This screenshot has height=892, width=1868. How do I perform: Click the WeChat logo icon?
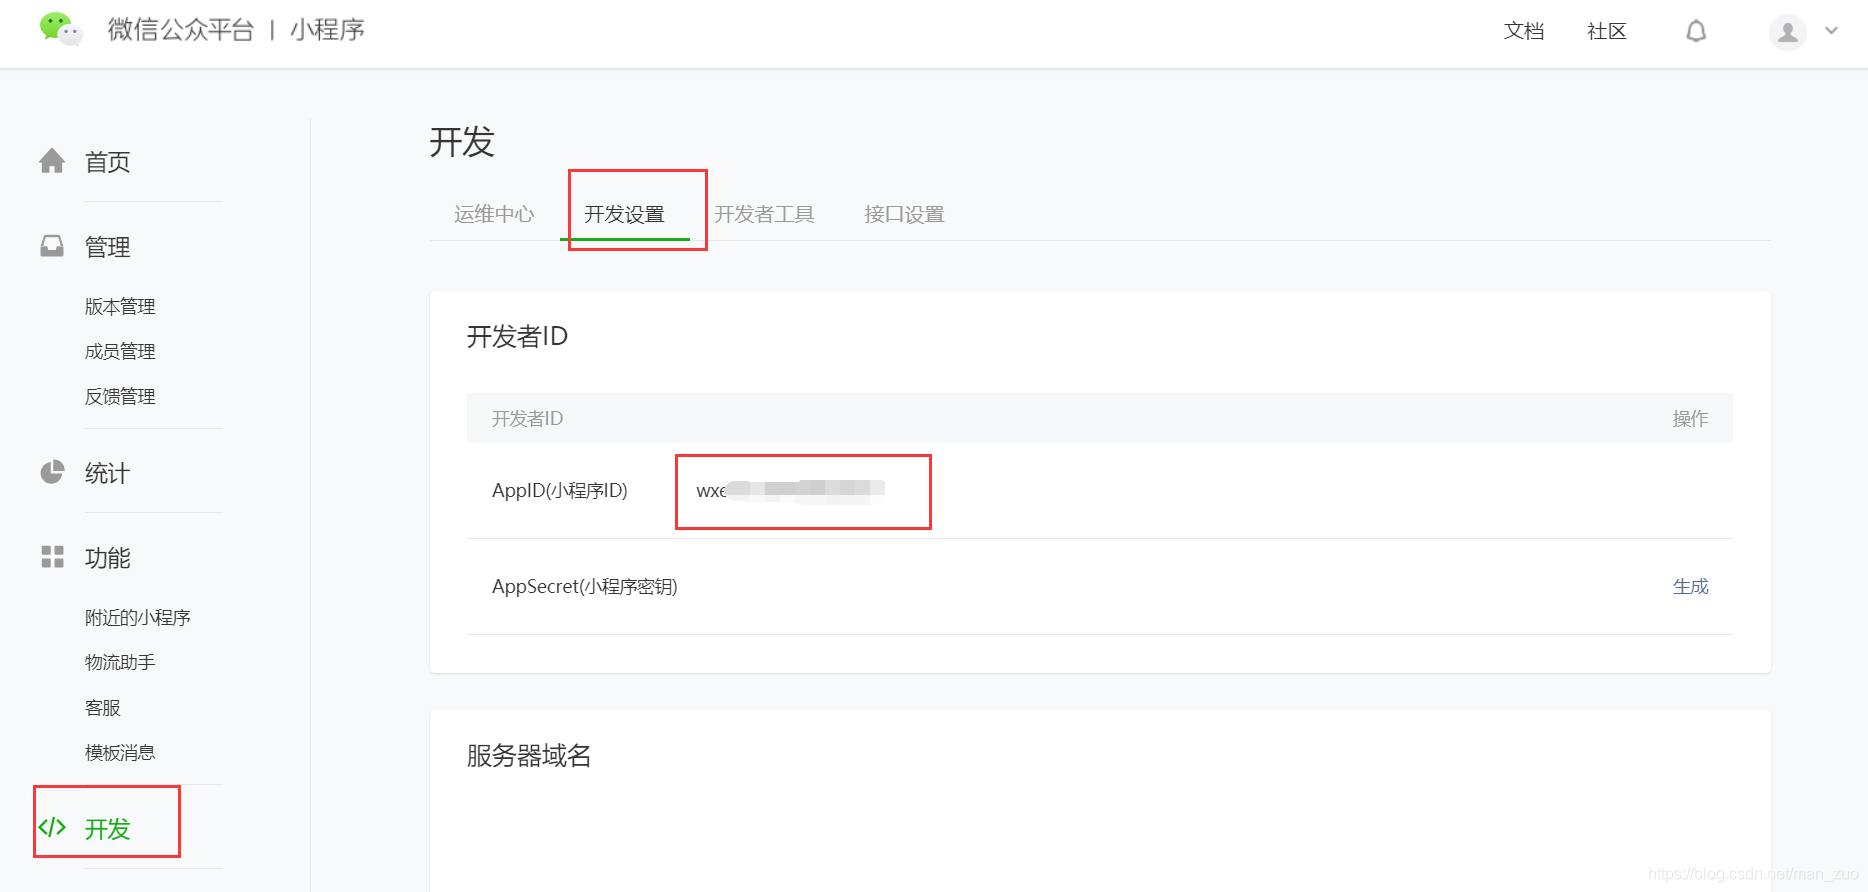coord(60,29)
